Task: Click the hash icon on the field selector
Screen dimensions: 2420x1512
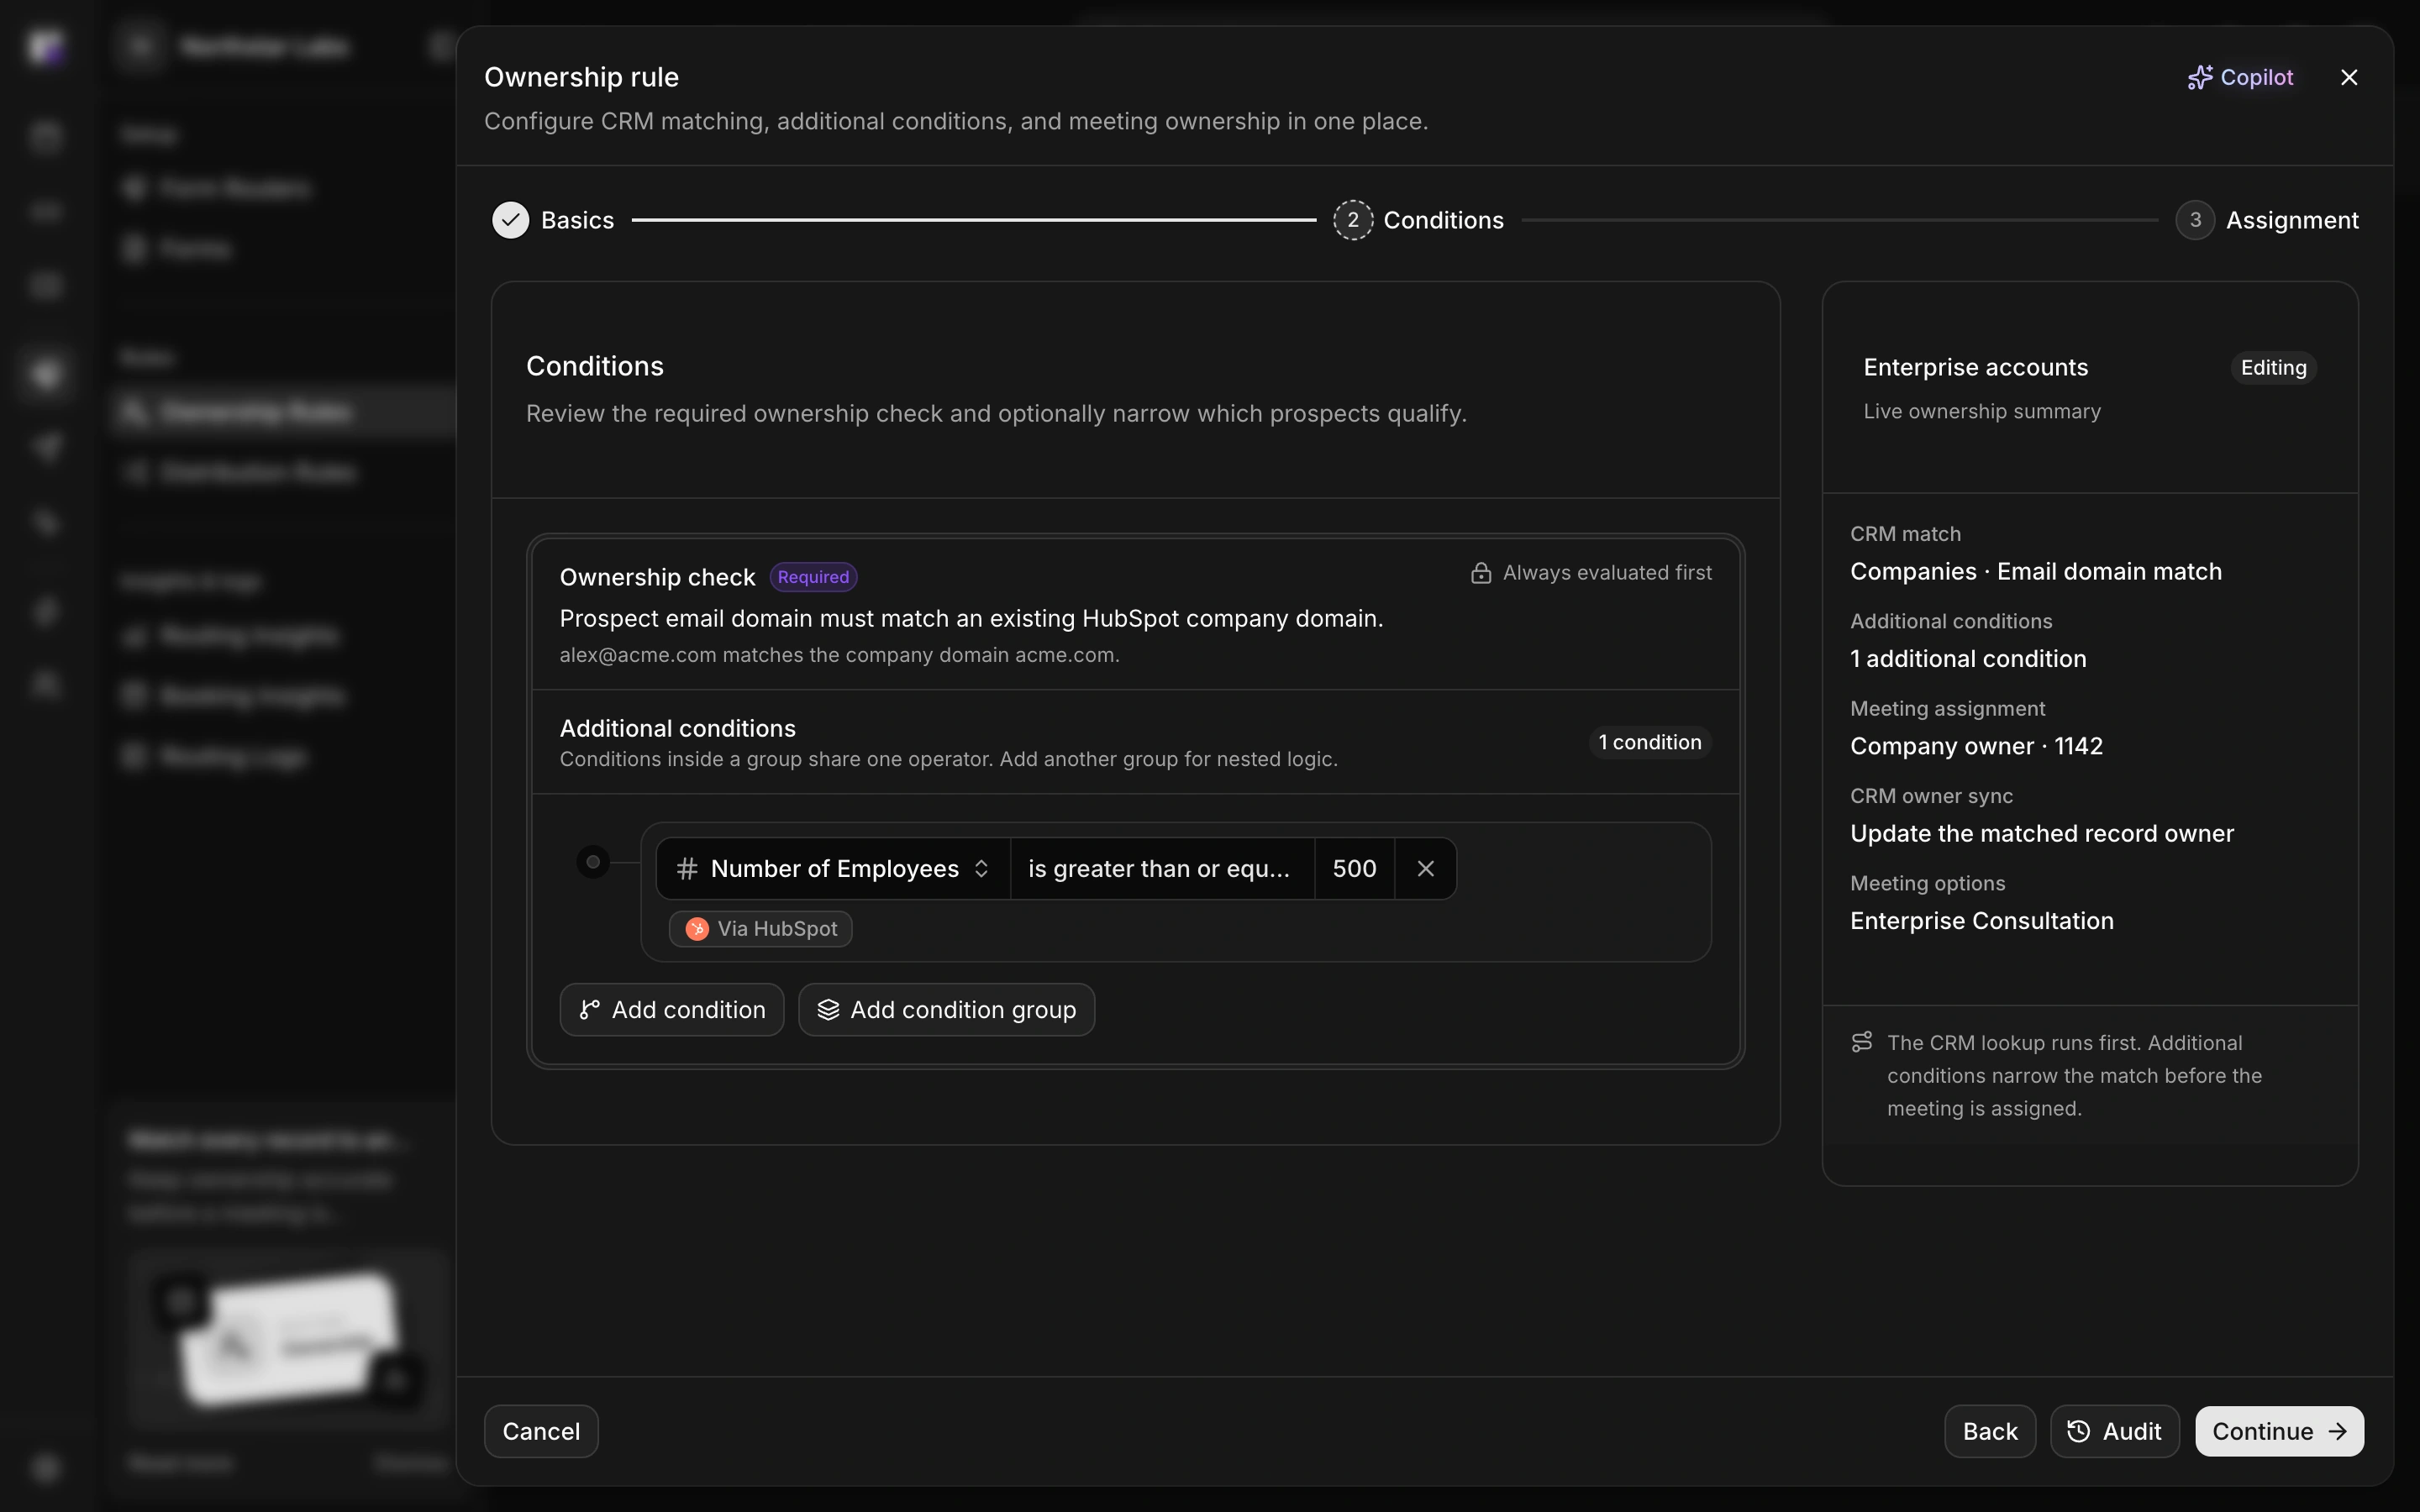Action: pyautogui.click(x=686, y=868)
